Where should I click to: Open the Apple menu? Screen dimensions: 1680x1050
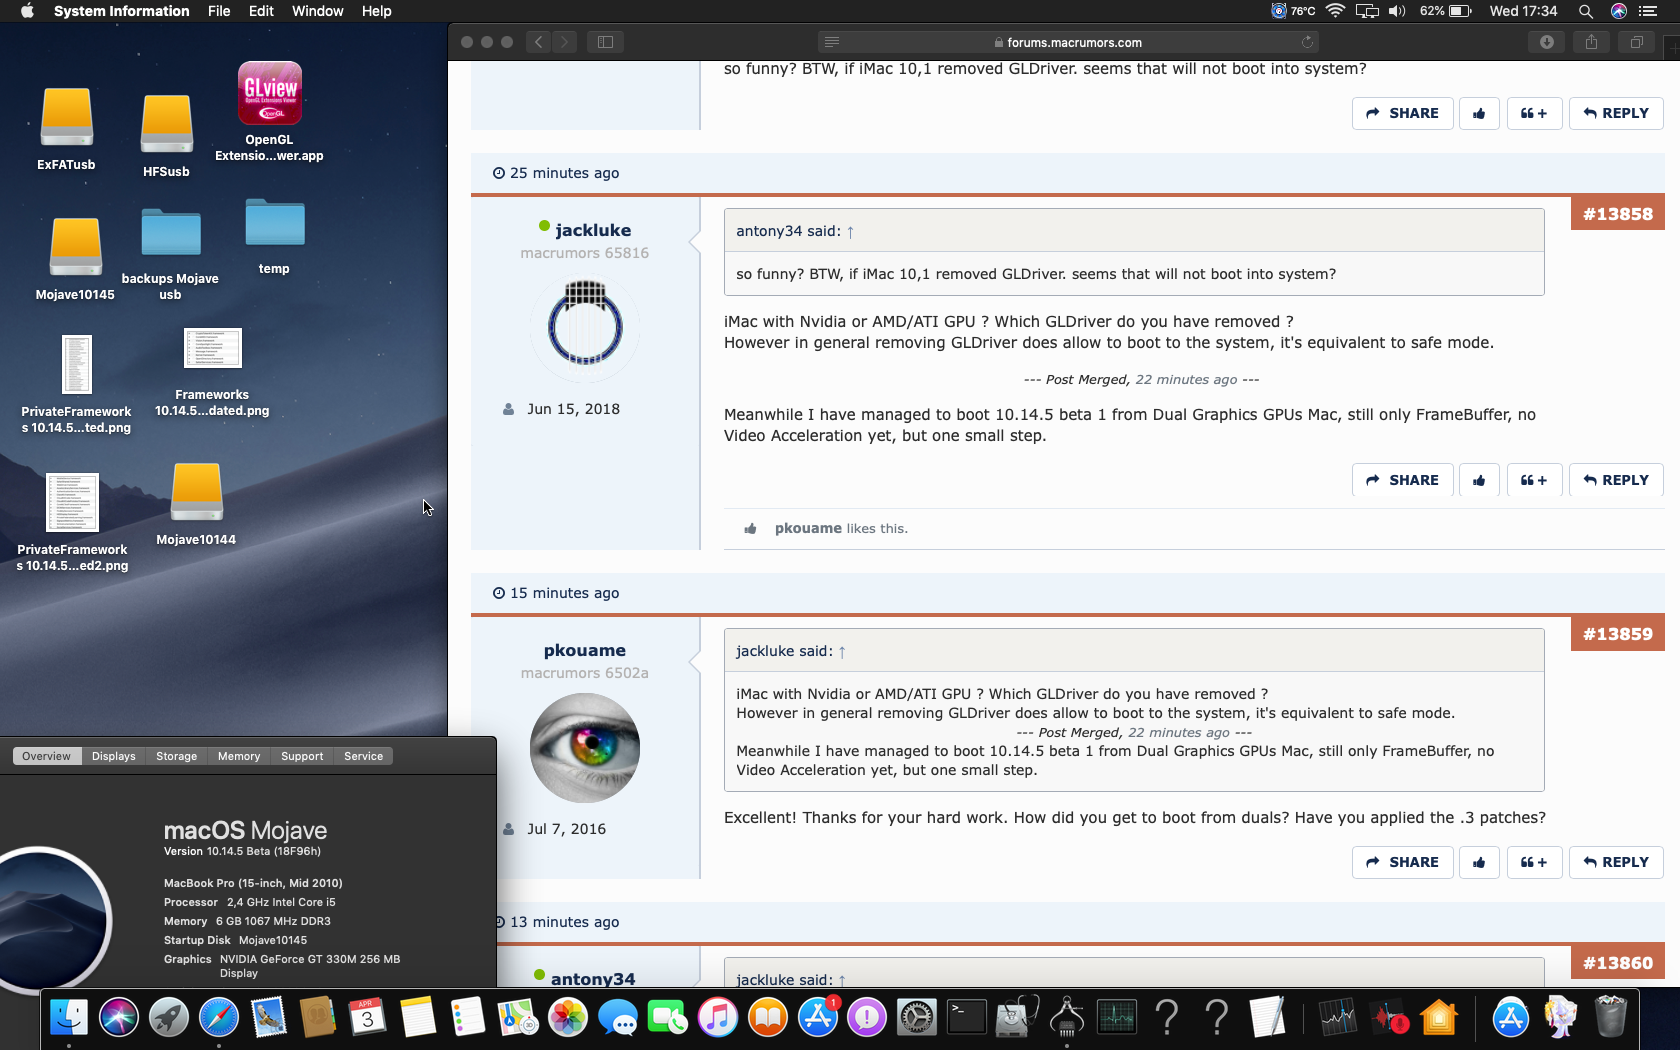coord(27,11)
